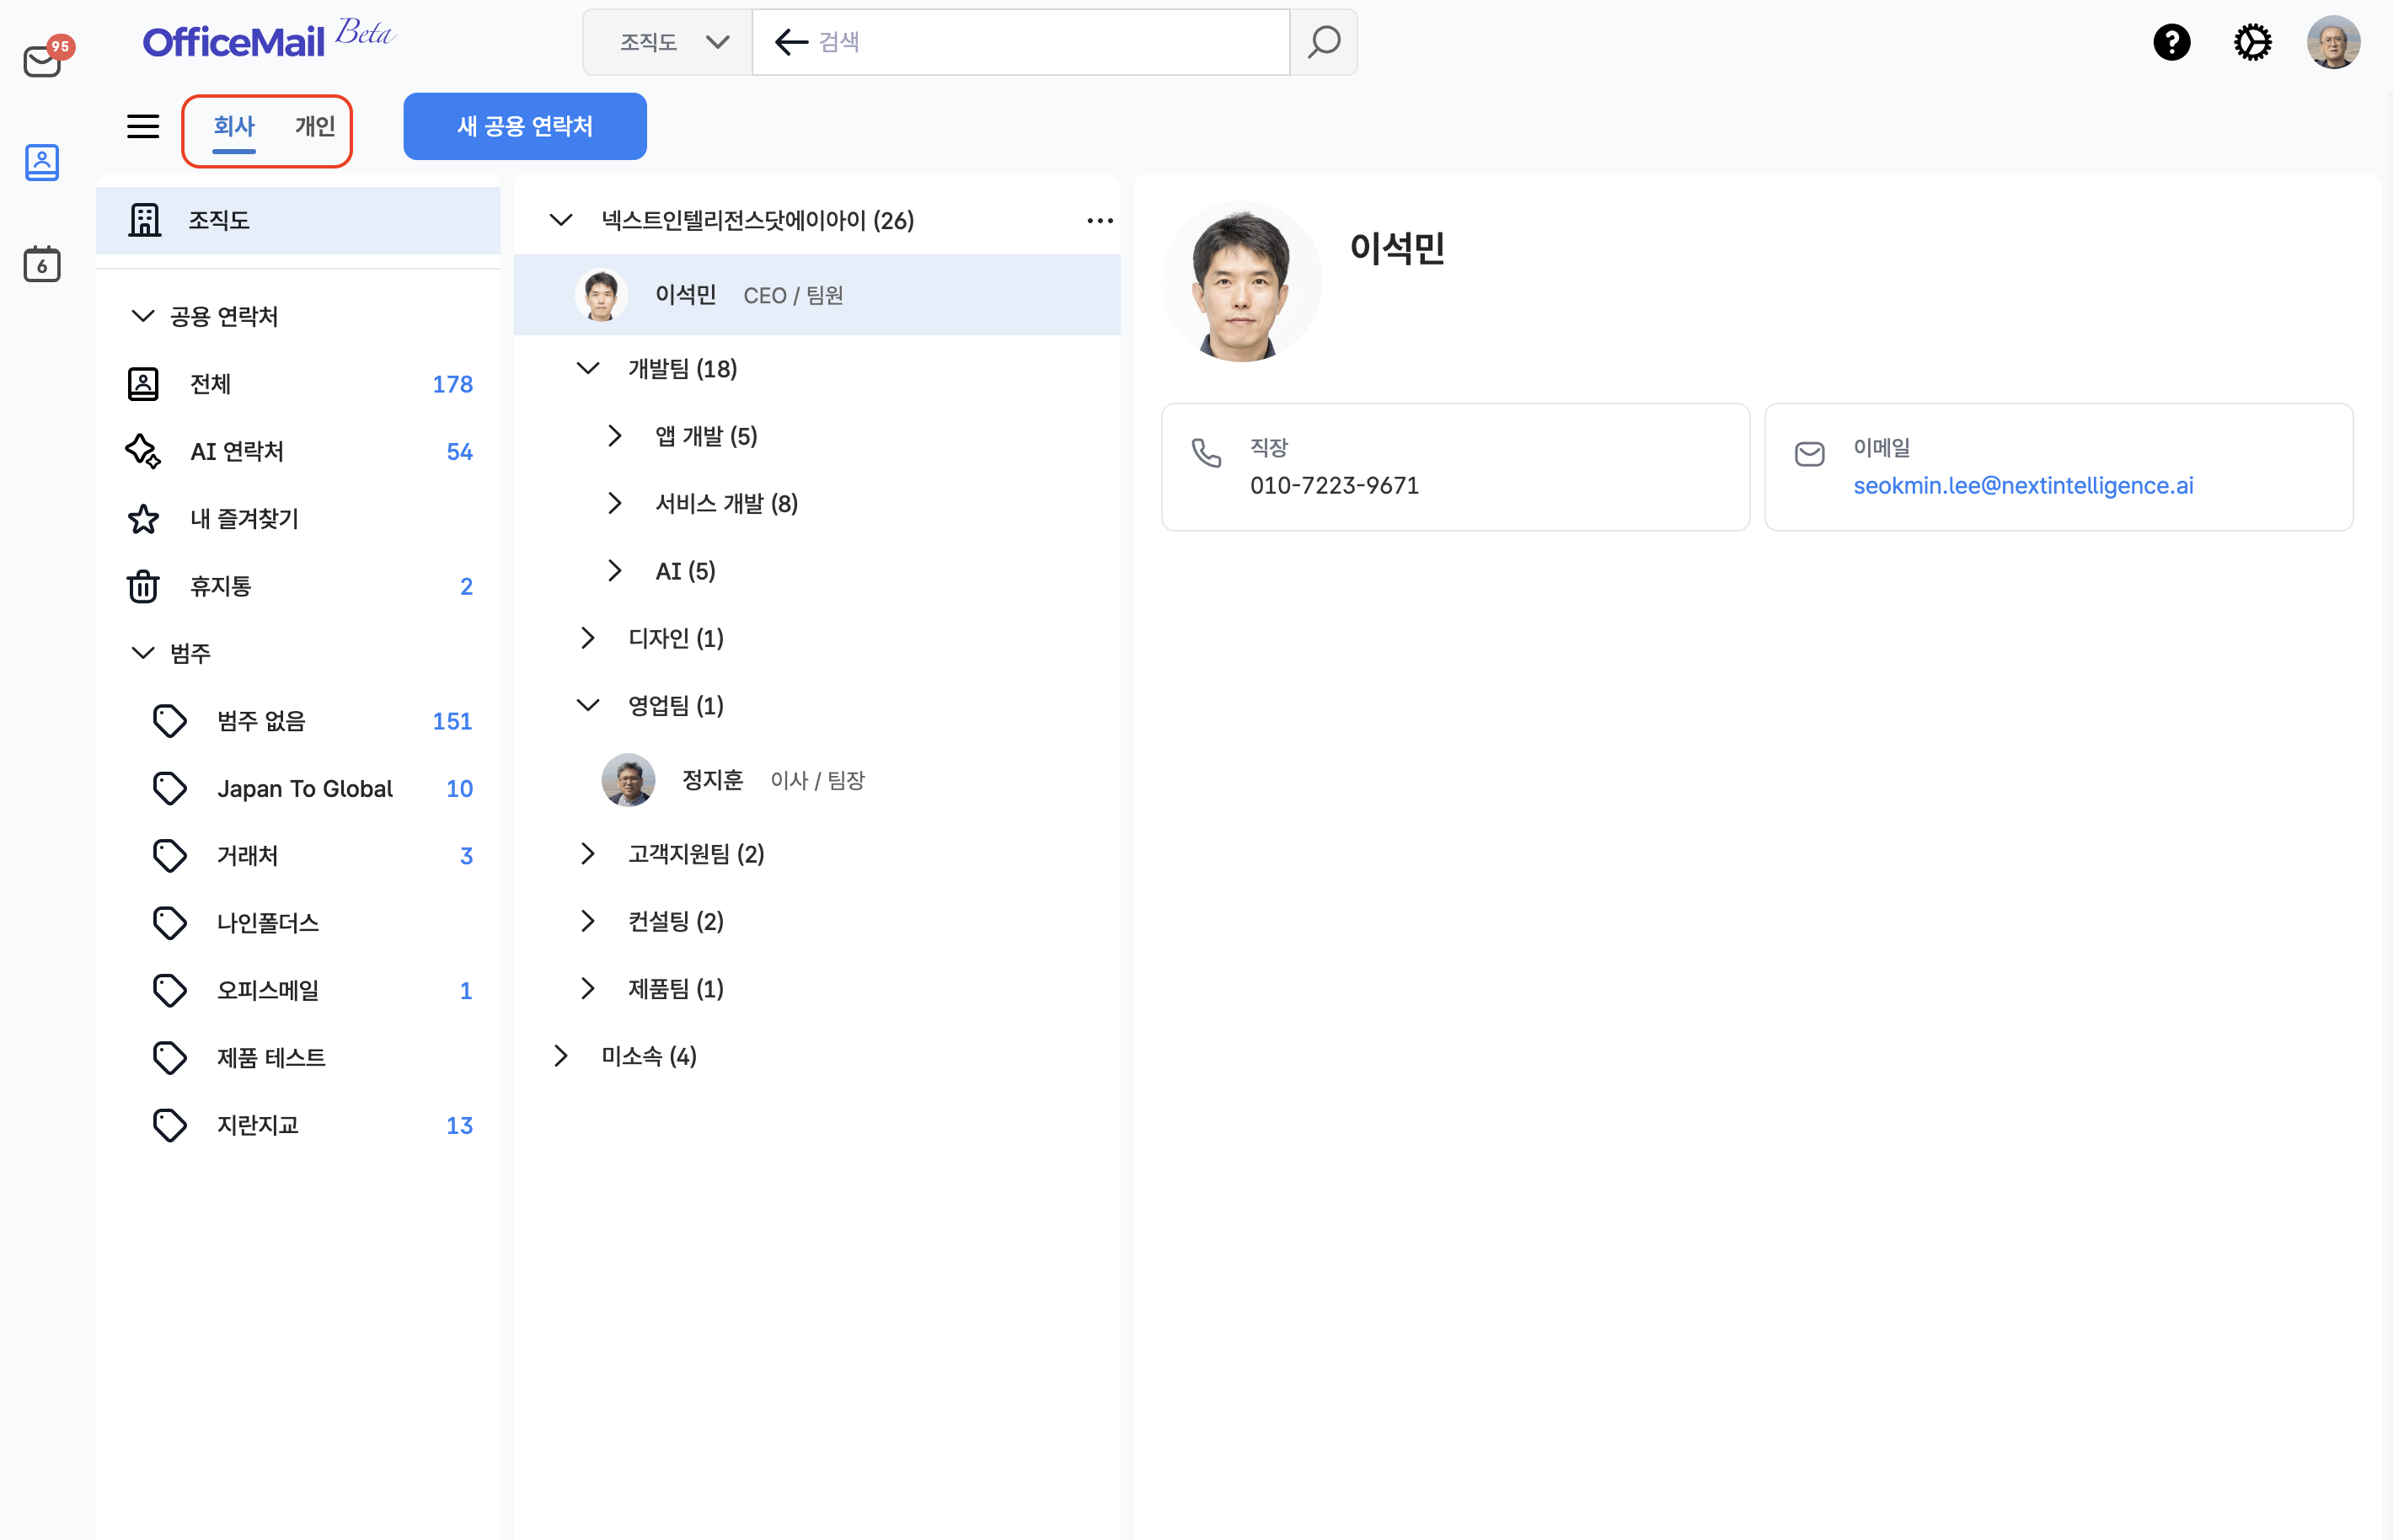
Task: Open AI 연락처 list
Action: click(x=300, y=451)
